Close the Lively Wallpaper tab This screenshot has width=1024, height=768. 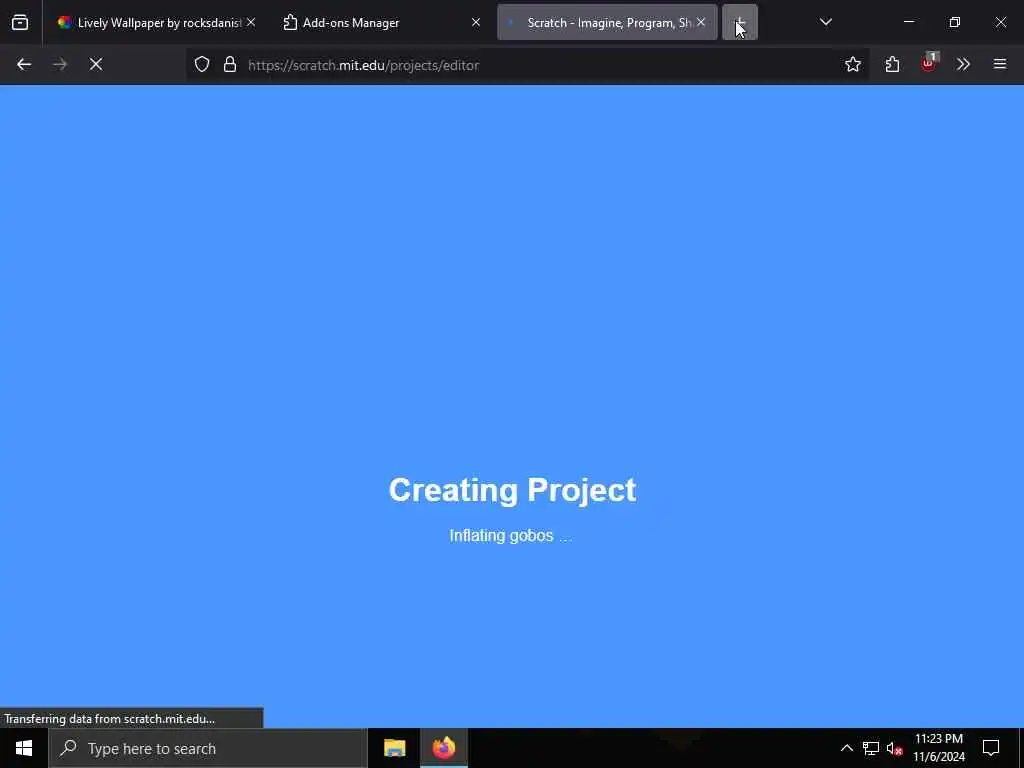tap(251, 23)
